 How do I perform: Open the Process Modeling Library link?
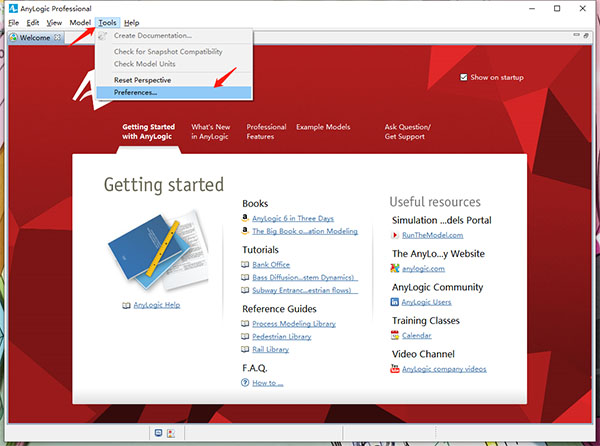[294, 324]
